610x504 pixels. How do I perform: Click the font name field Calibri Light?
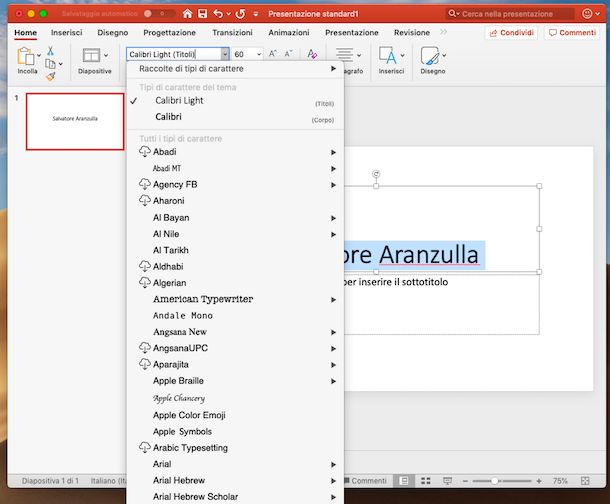(174, 54)
